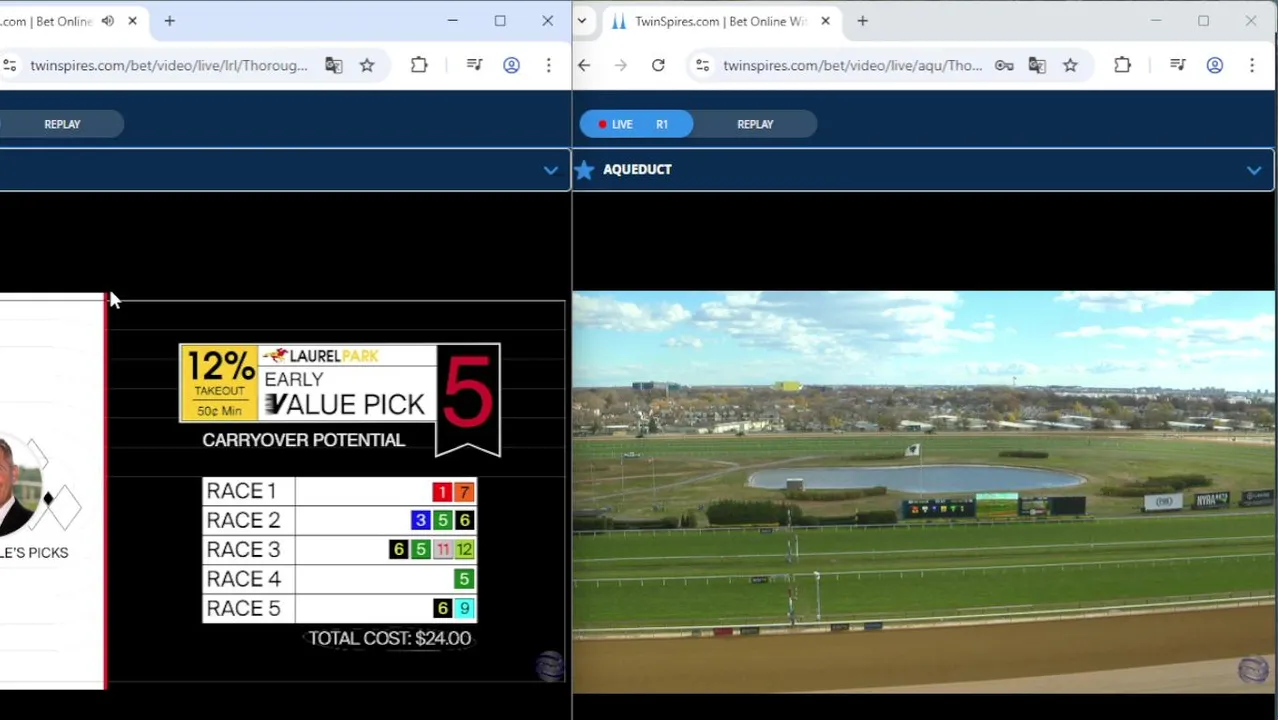Open extensions menu in right window
This screenshot has width=1278, height=720.
point(1122,65)
